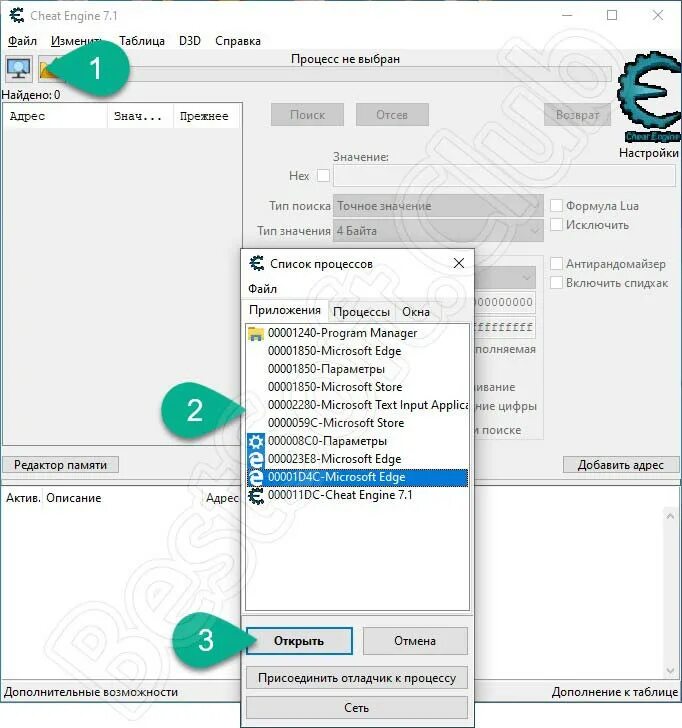Image resolution: width=682 pixels, height=728 pixels.
Task: Click Program Manager folder icon in process list
Action: (256, 333)
